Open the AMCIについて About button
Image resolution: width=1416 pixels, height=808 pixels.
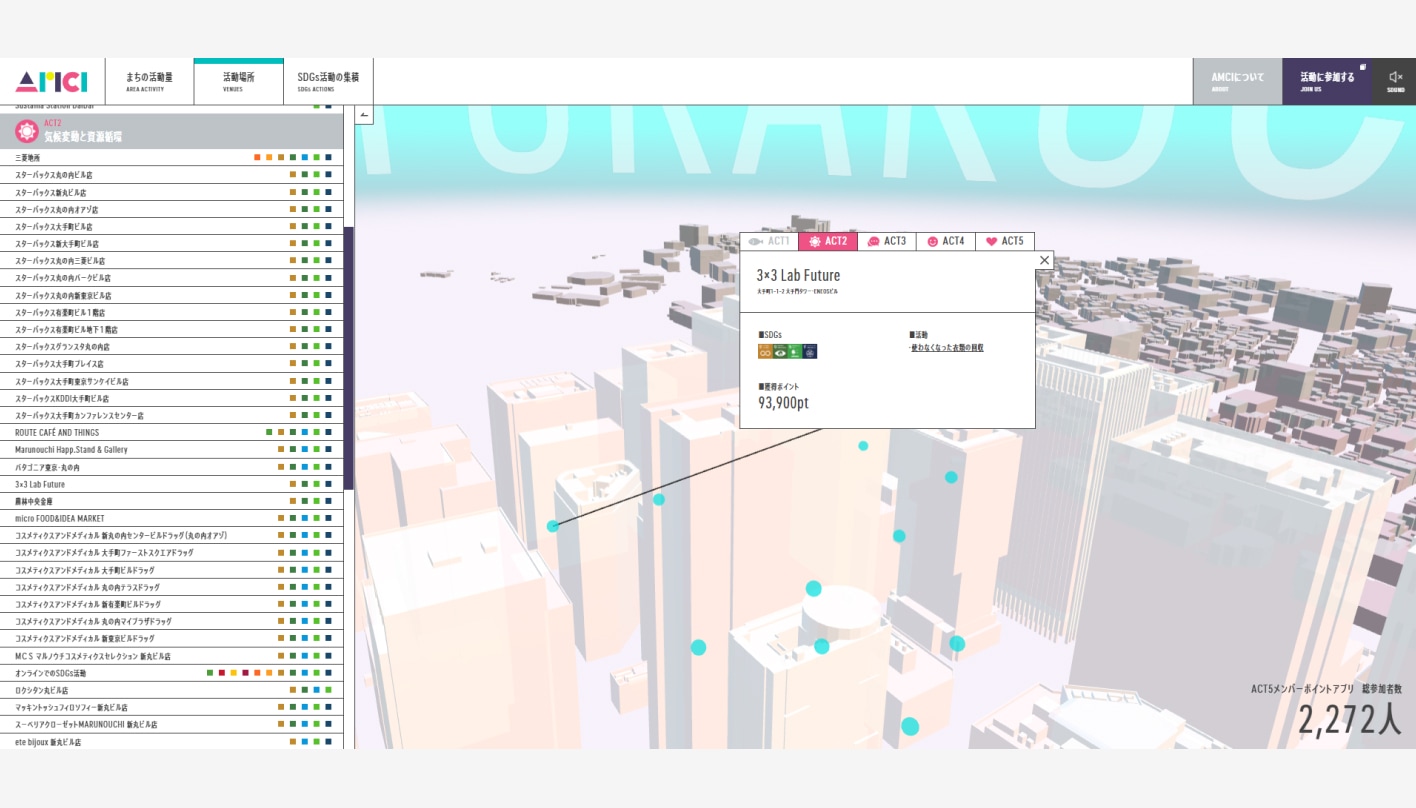tap(1237, 81)
